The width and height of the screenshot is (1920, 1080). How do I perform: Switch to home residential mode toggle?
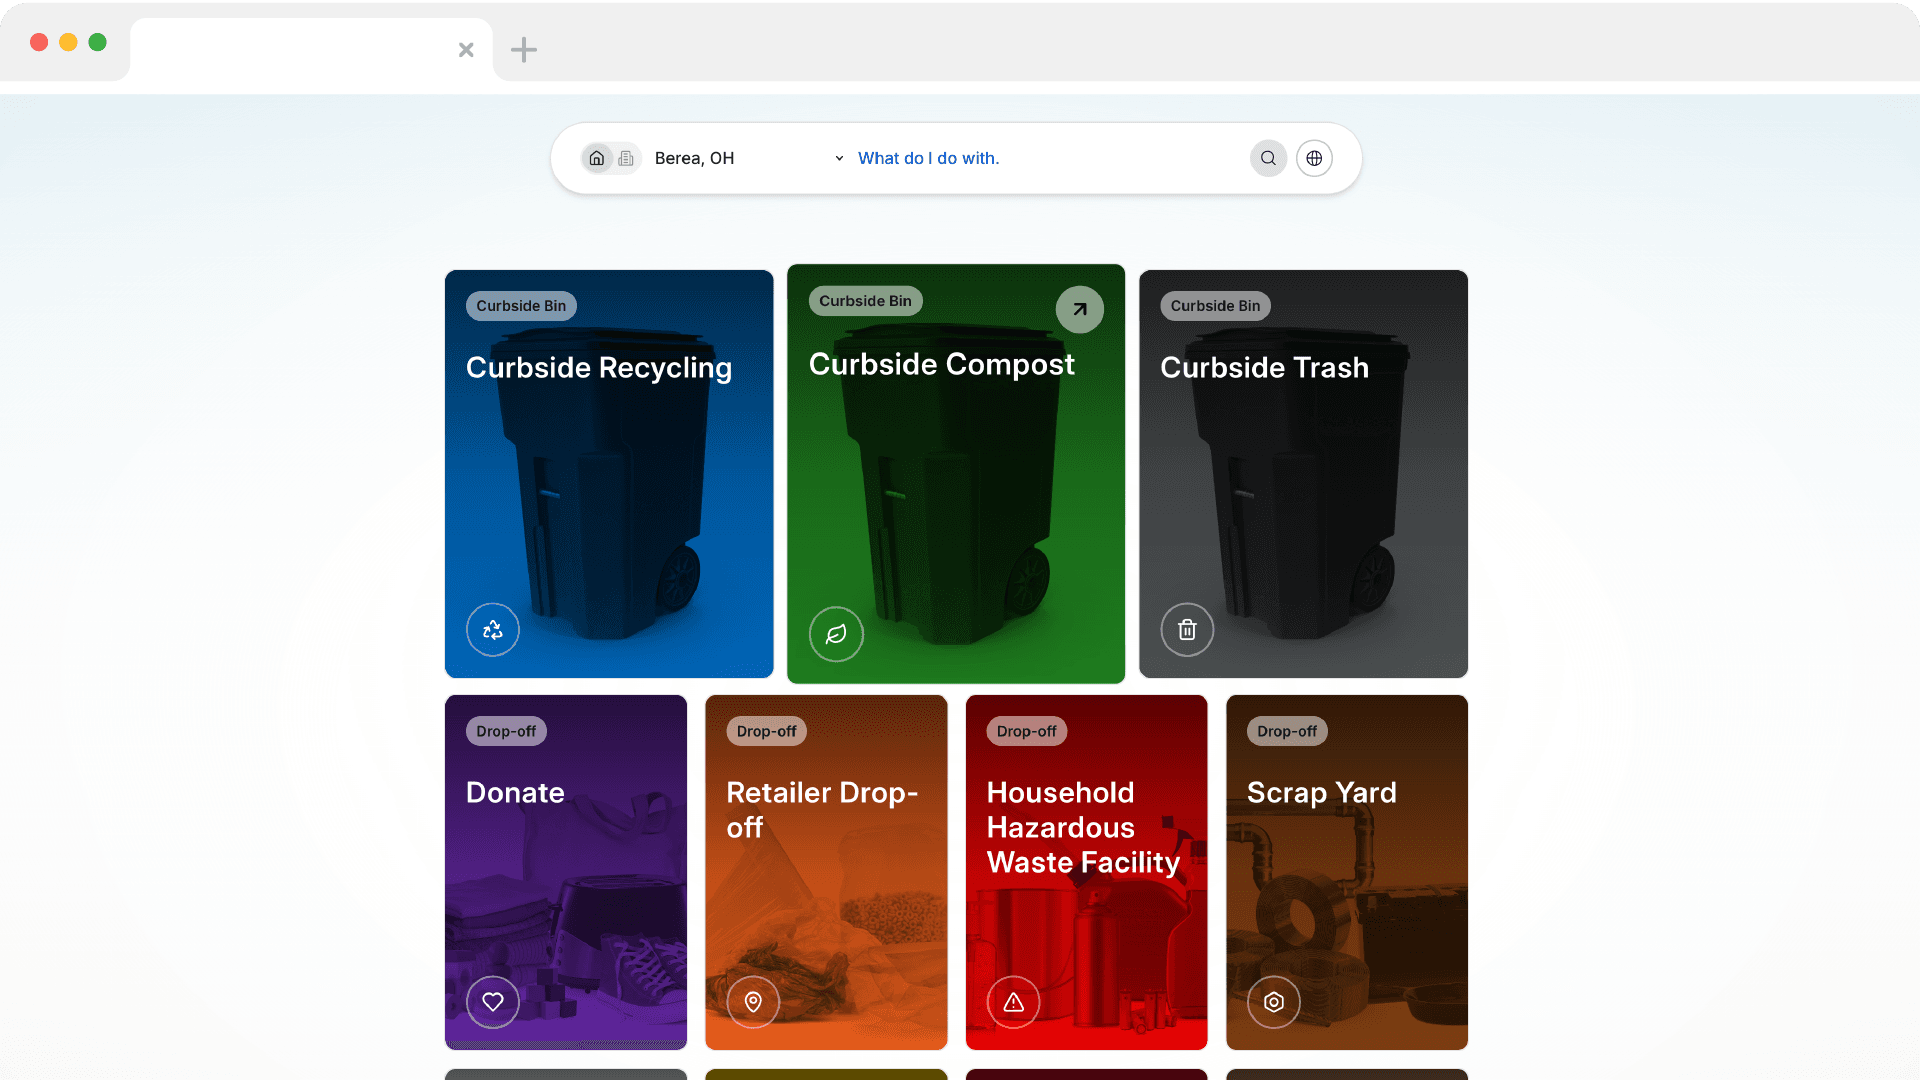[x=597, y=158]
